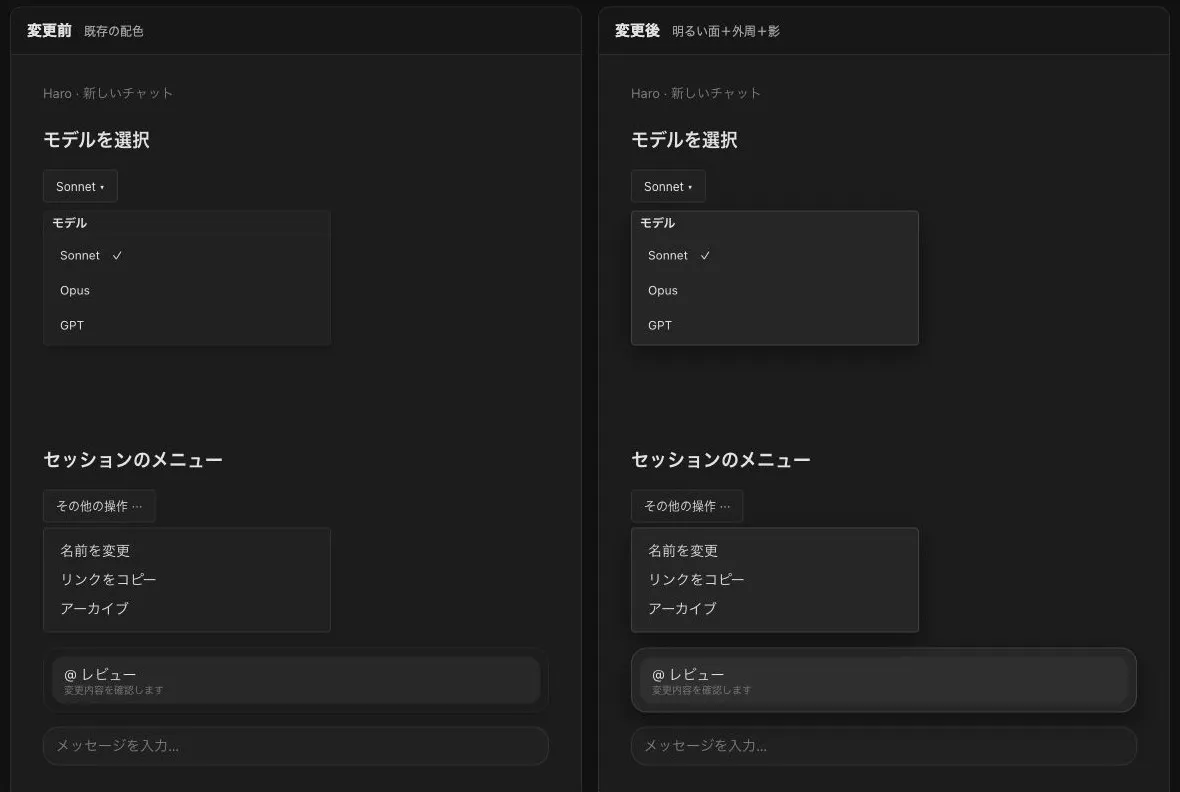Viewport: 1180px width, 792px height.
Task: Click Haro · 新しいチャット breadcrumb in 変更後
Action: (695, 93)
